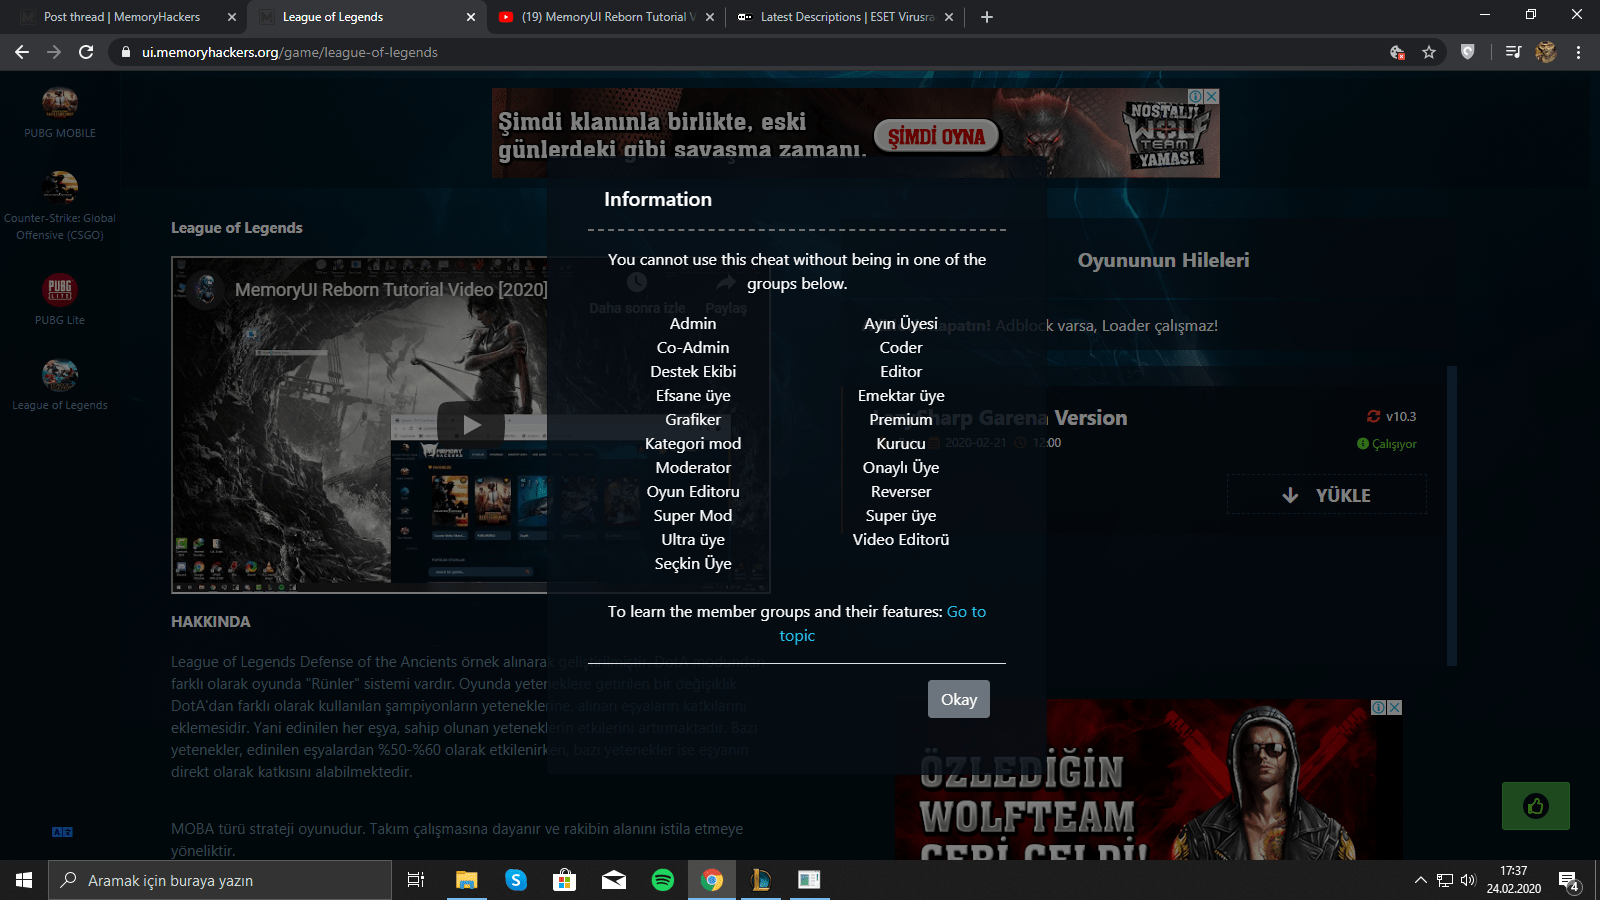Select Counter-Strike: Global Offensive sidebar icon
This screenshot has height=900, width=1600.
60,187
